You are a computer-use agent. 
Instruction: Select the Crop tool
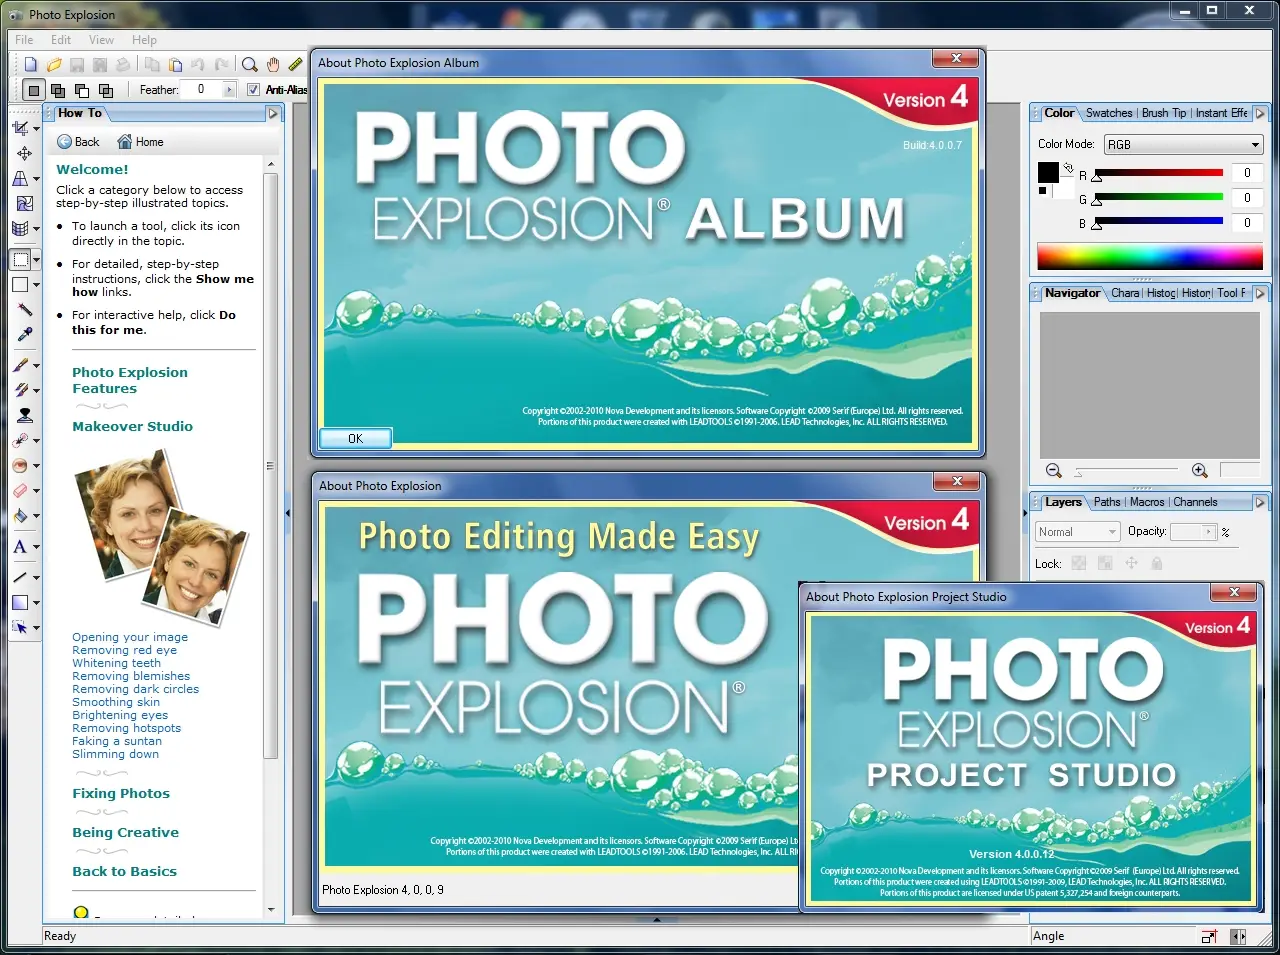point(20,128)
